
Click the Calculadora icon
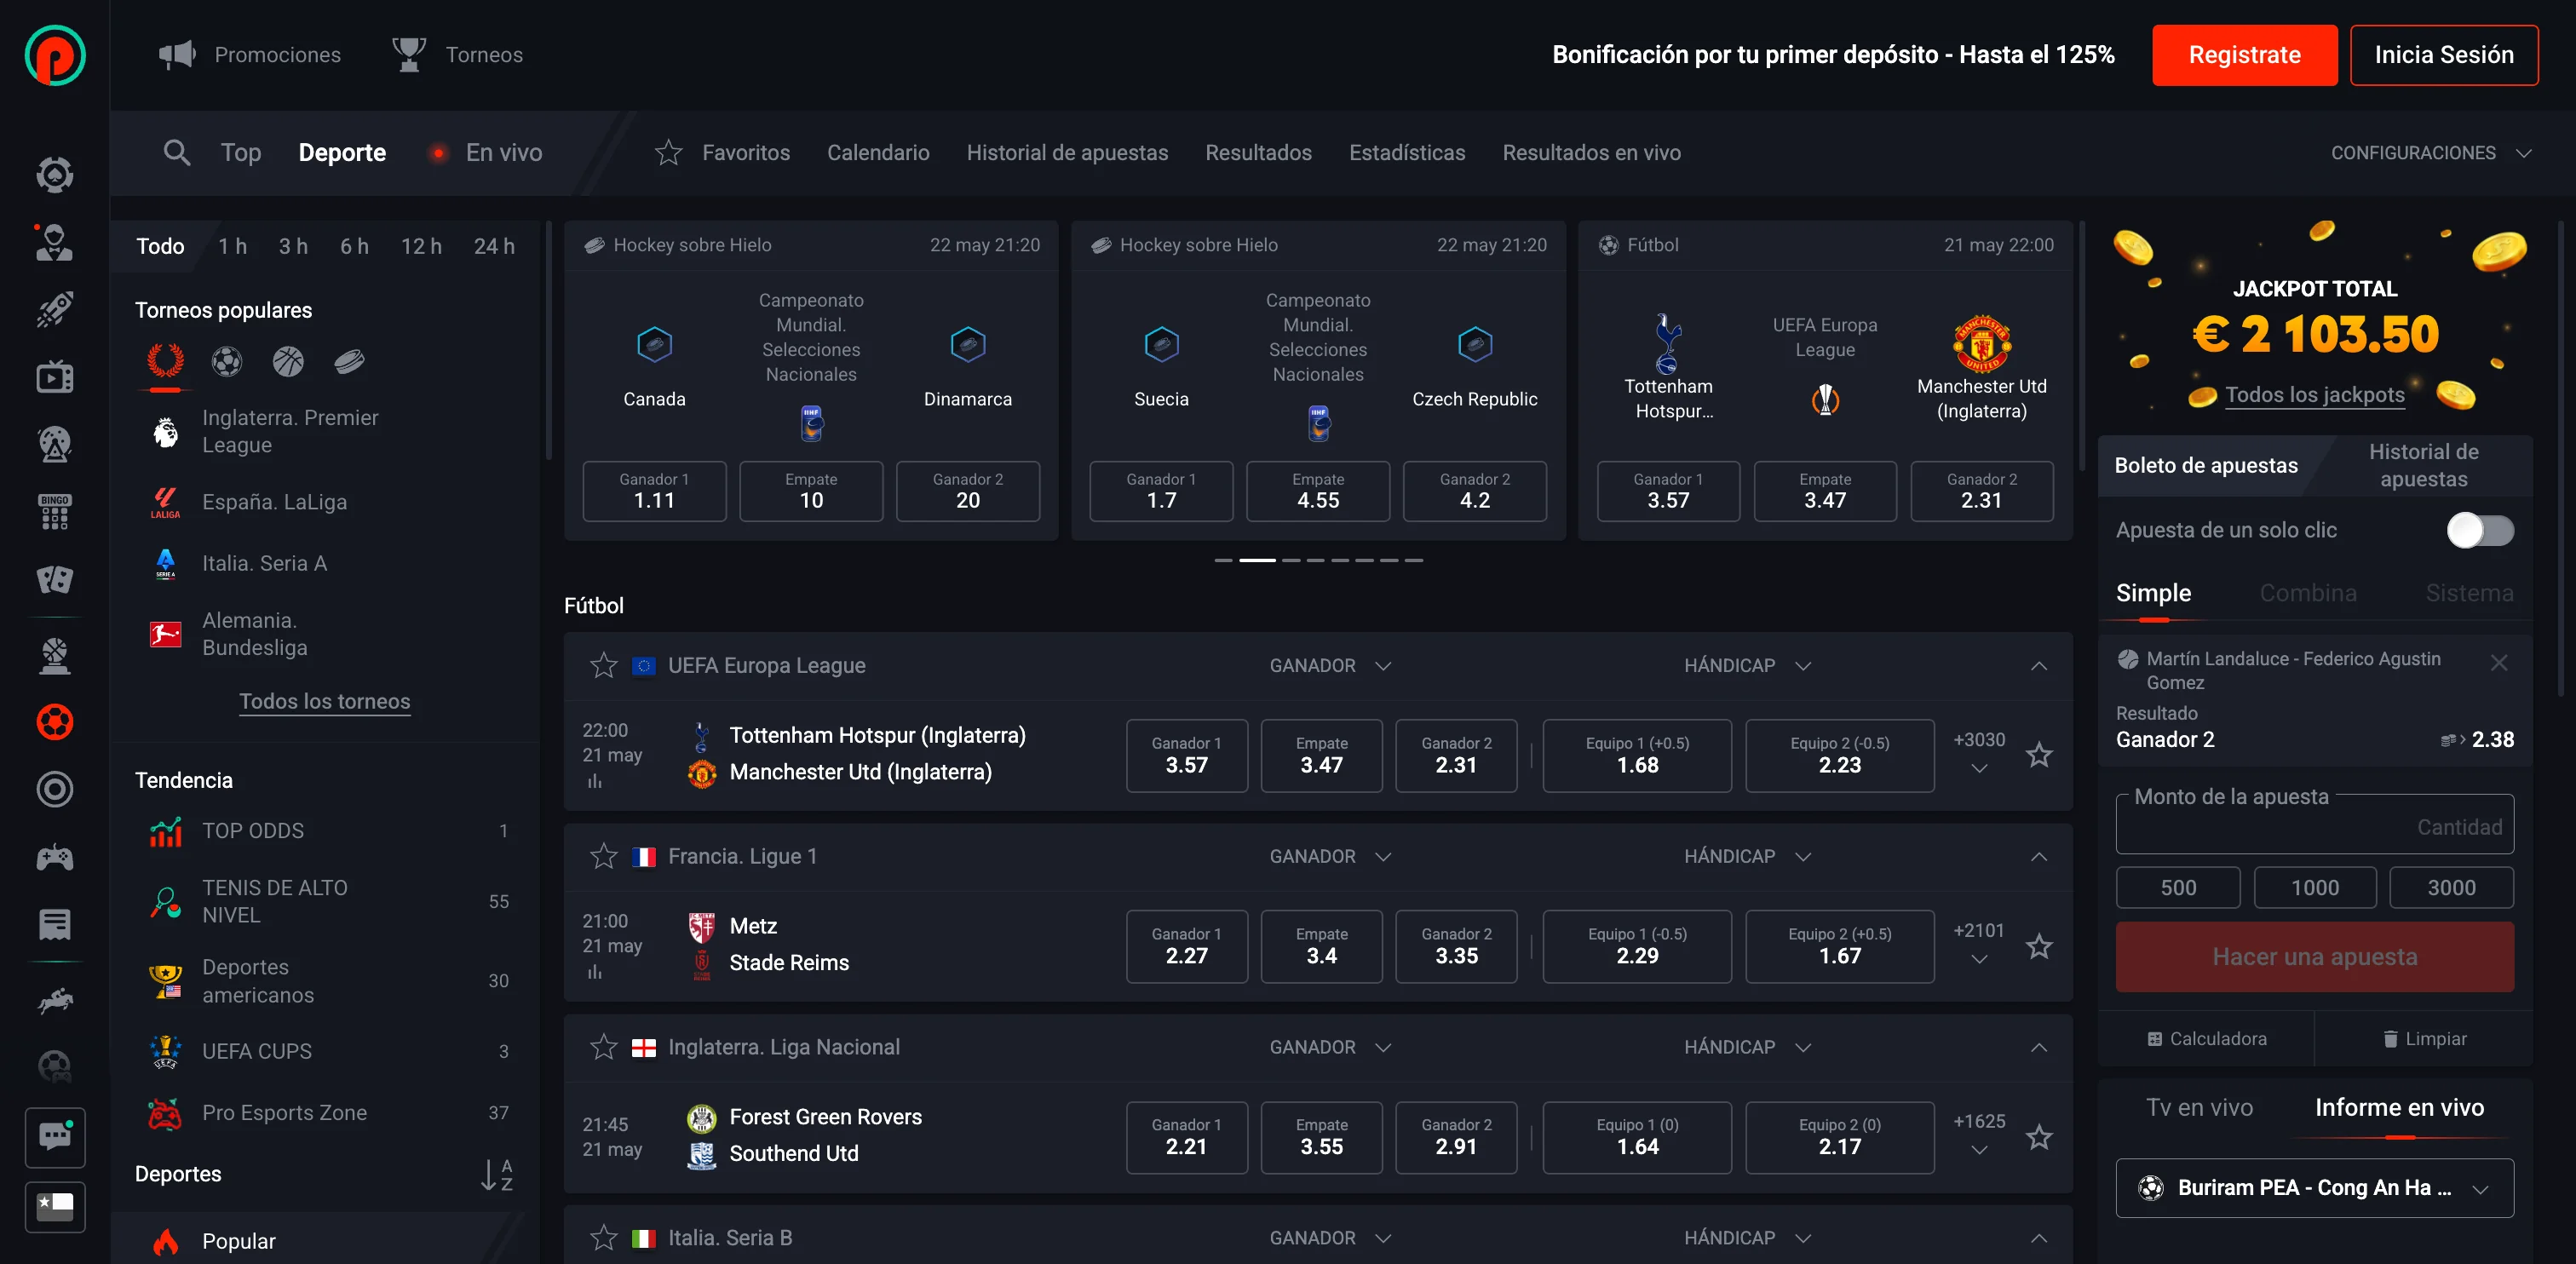coord(2155,1039)
